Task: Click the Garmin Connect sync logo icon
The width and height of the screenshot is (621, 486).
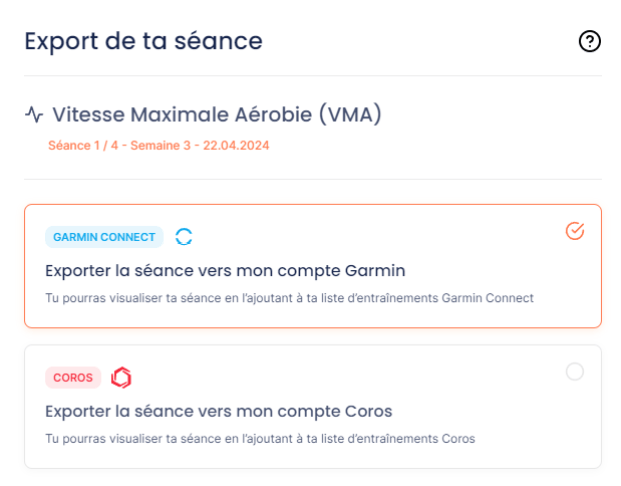Action: click(x=184, y=237)
